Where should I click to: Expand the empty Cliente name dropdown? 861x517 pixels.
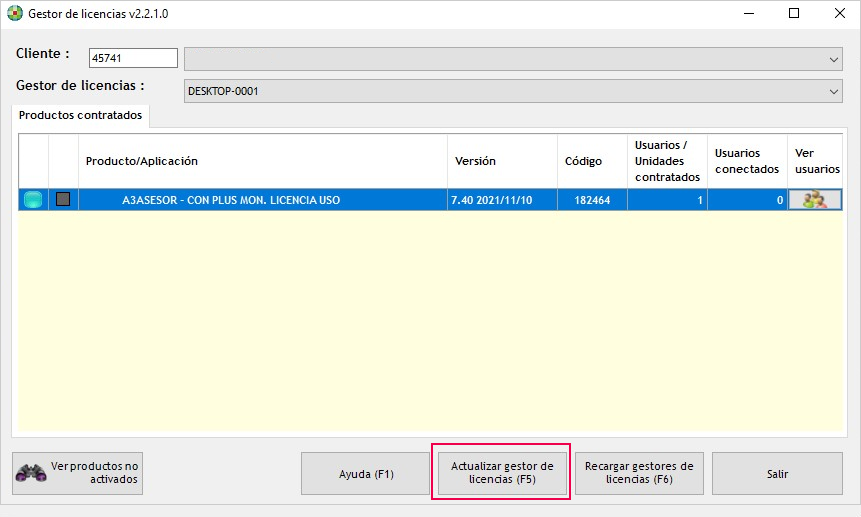coord(834,59)
